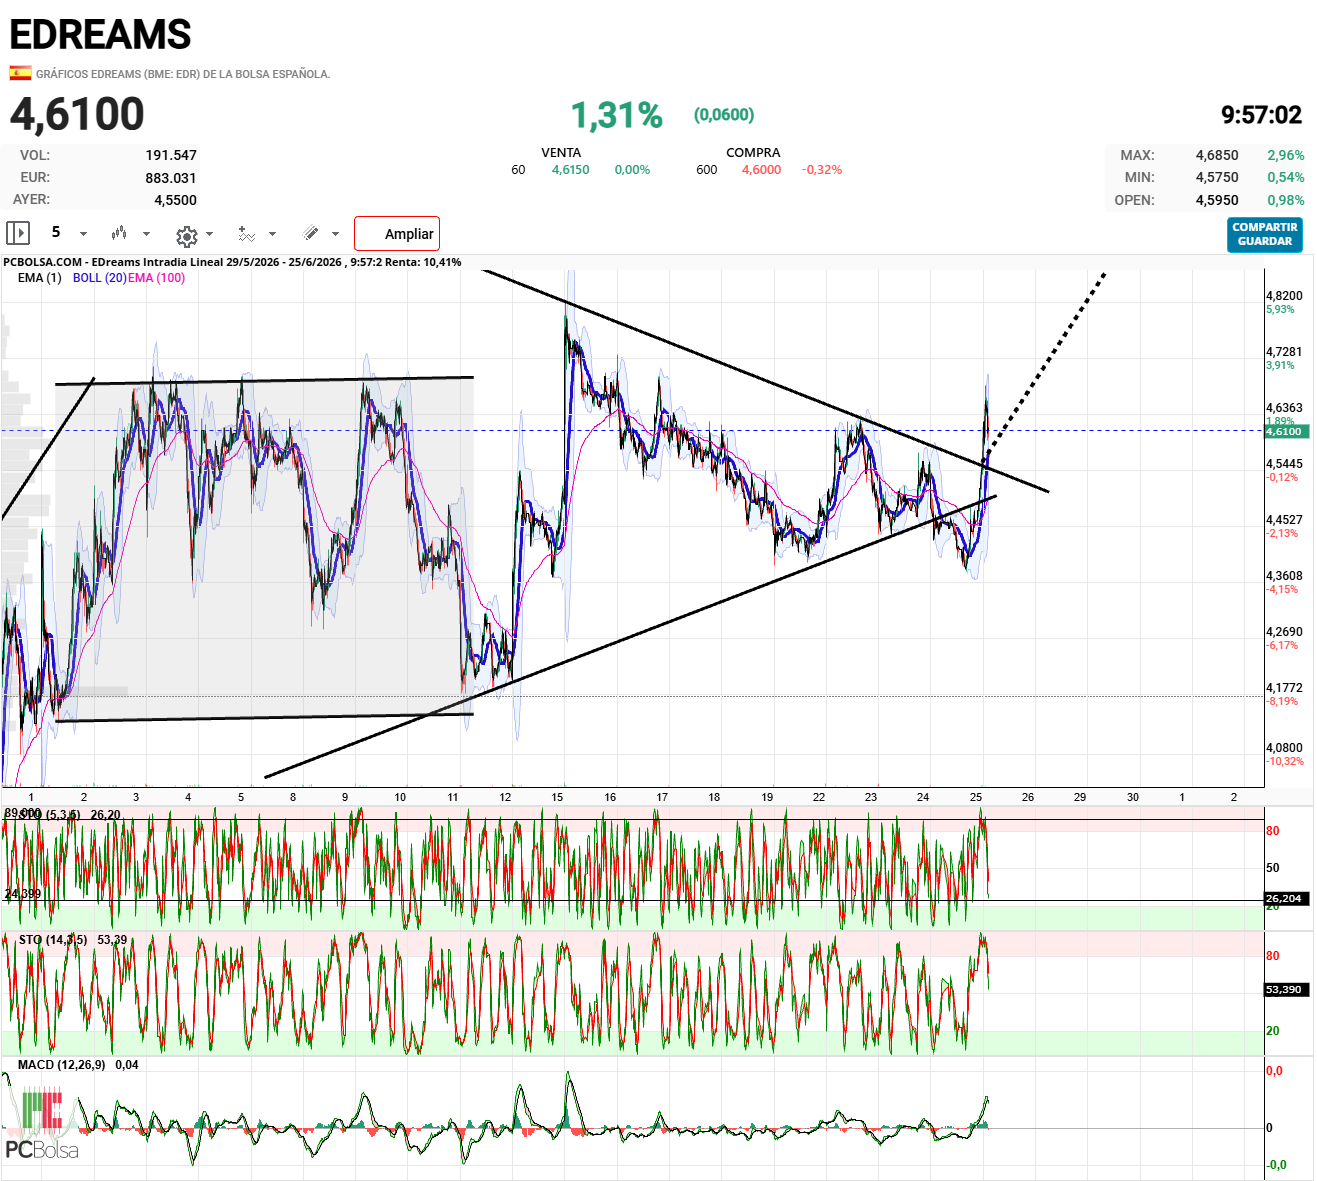
Task: Click the VENTA price 4,6150
Action: pyautogui.click(x=570, y=170)
